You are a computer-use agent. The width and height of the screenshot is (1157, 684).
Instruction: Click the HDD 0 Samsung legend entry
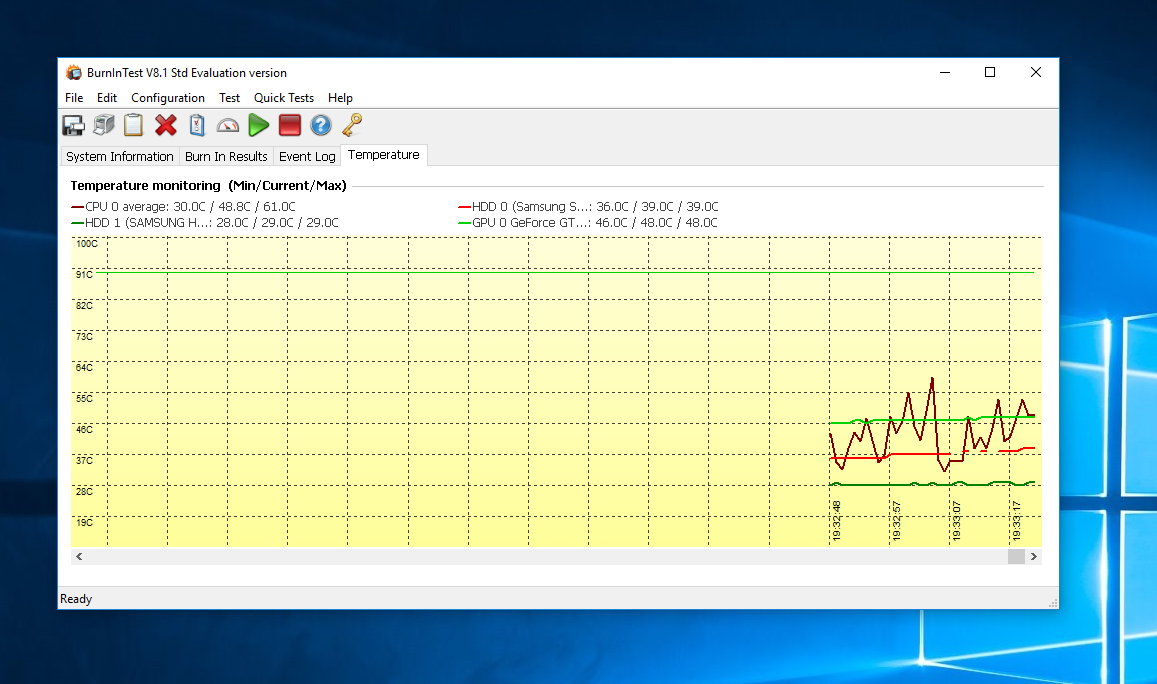[x=588, y=207]
